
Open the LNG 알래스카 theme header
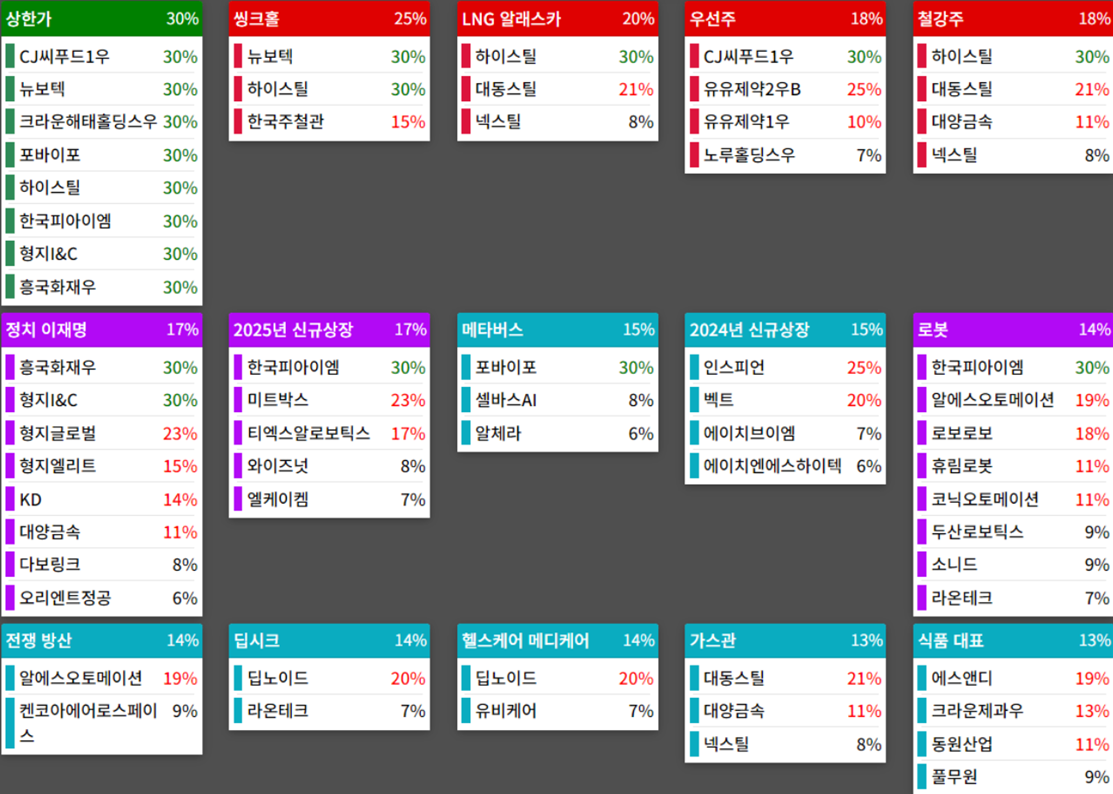click(557, 19)
